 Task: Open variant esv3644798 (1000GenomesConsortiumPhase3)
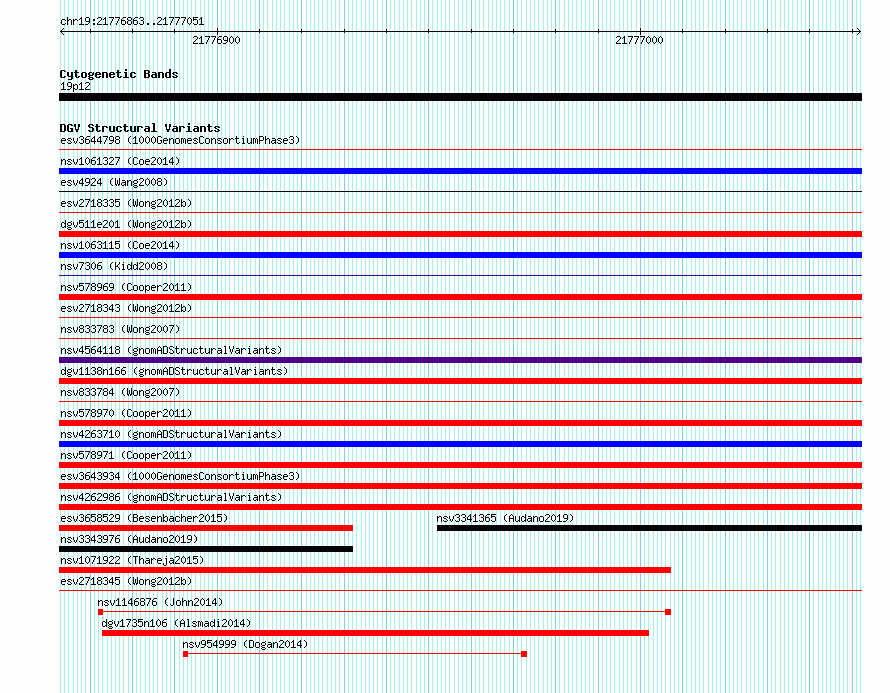click(180, 140)
